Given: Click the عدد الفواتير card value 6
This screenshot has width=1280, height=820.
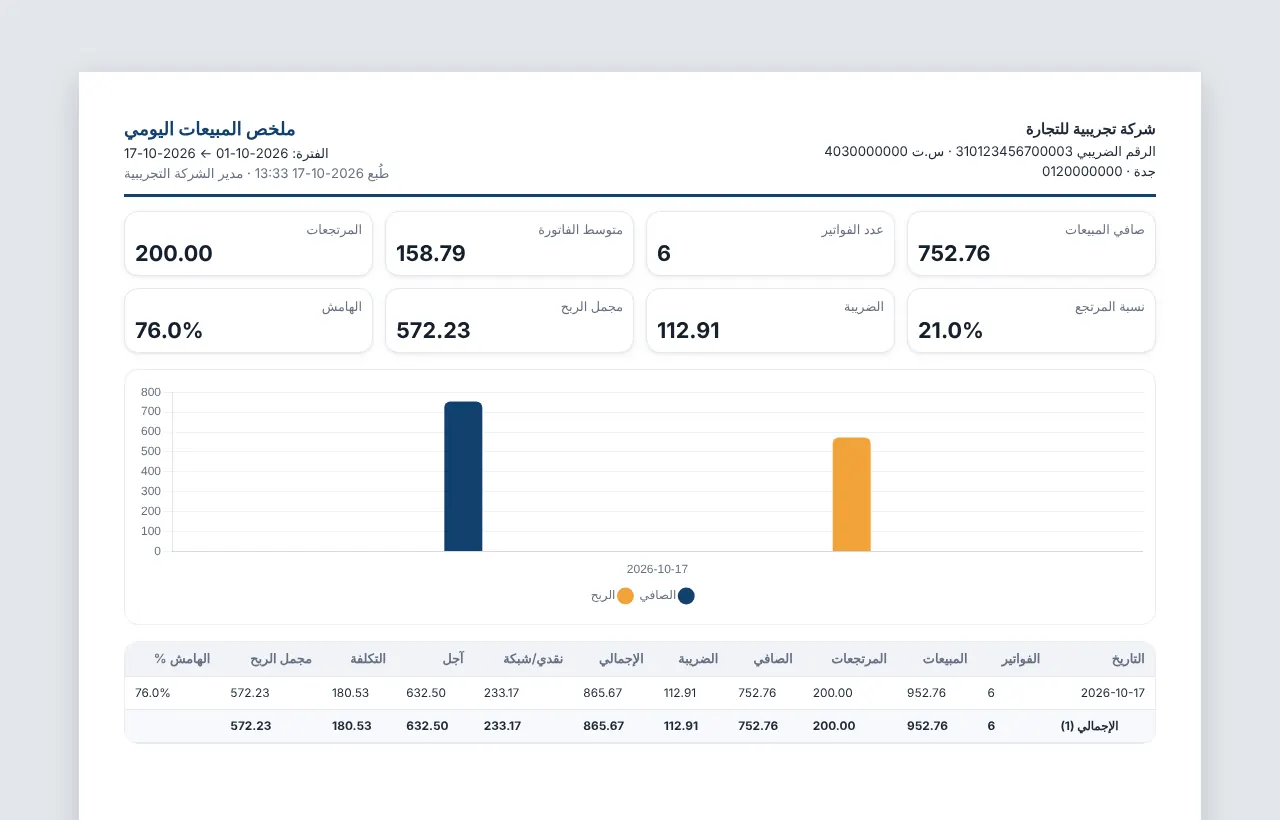Looking at the screenshot, I should tap(664, 253).
